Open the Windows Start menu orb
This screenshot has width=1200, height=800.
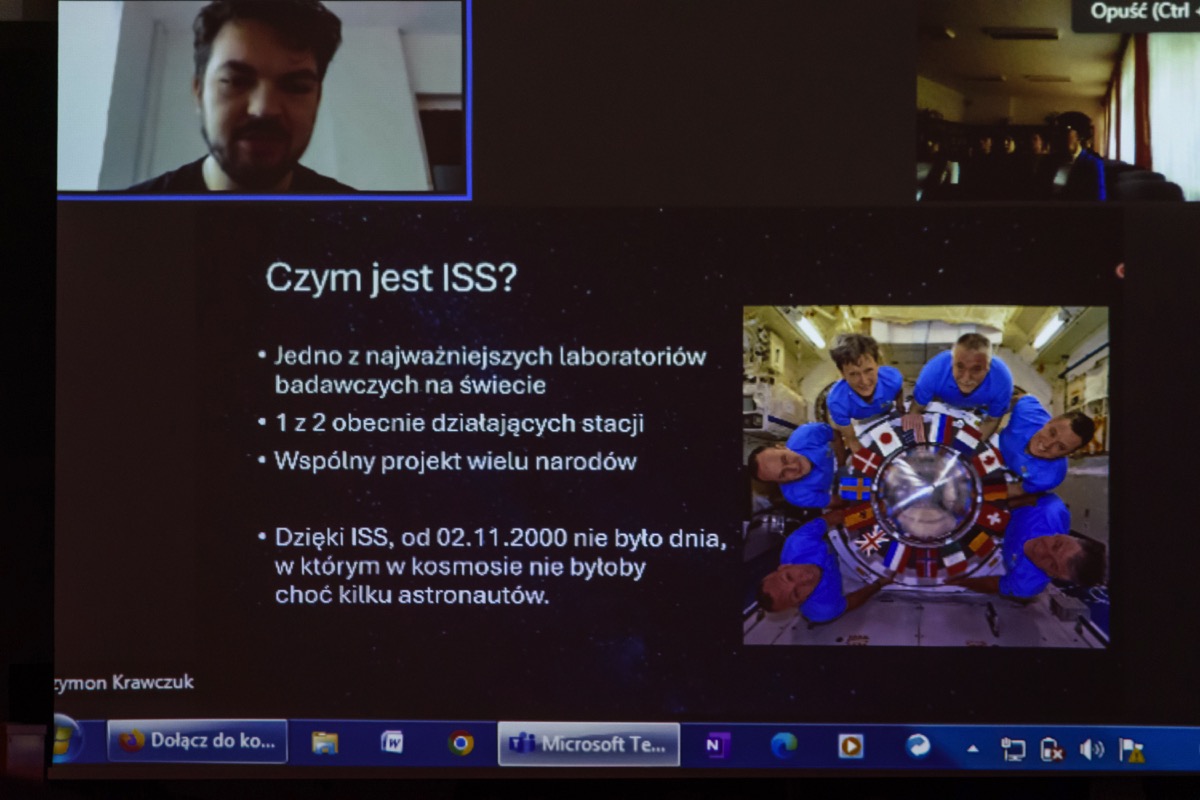tap(66, 739)
